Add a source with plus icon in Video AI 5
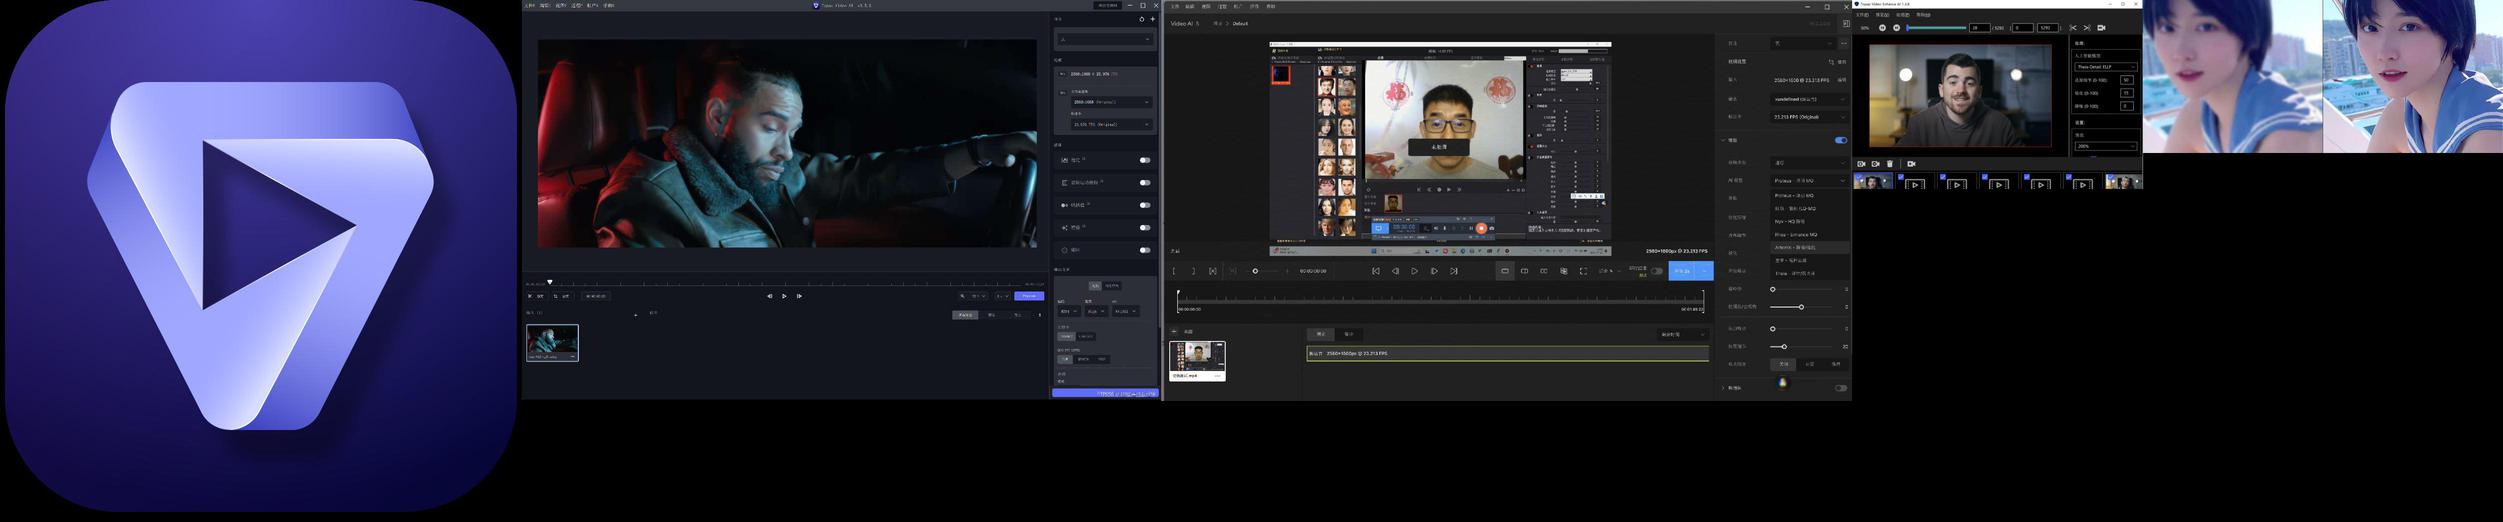 pos(1174,331)
